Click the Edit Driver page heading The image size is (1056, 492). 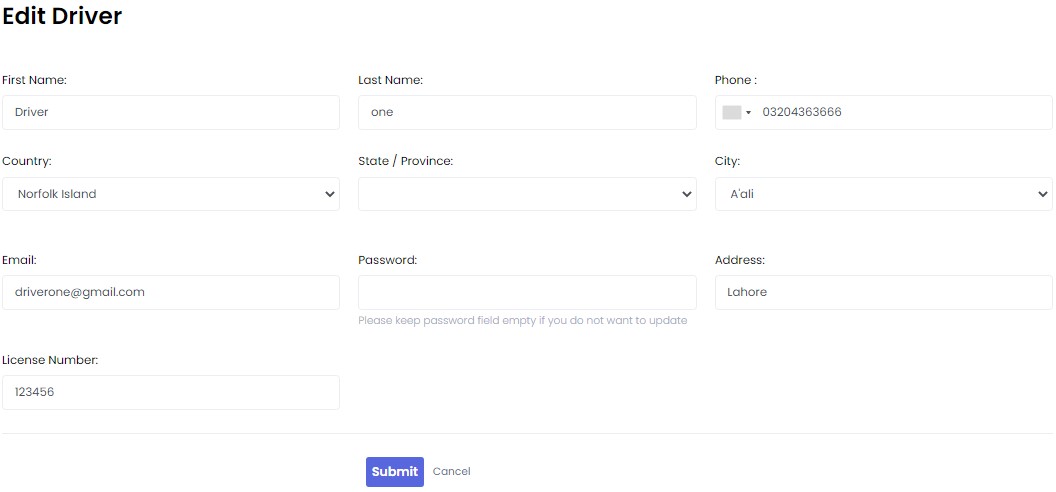click(62, 17)
